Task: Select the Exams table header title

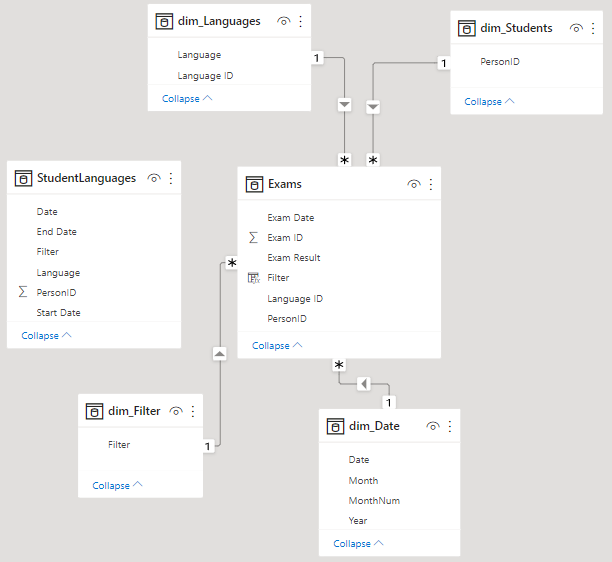Action: 285,184
